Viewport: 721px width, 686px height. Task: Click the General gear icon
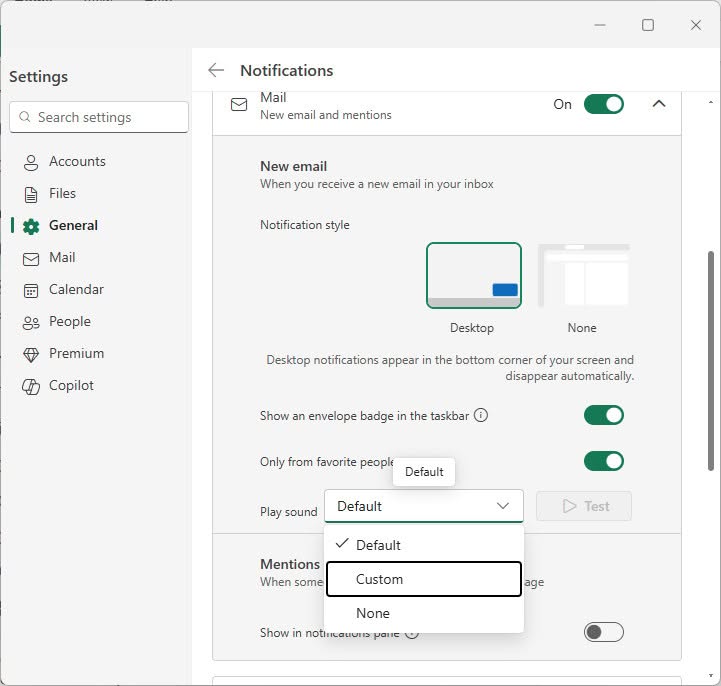click(x=31, y=227)
